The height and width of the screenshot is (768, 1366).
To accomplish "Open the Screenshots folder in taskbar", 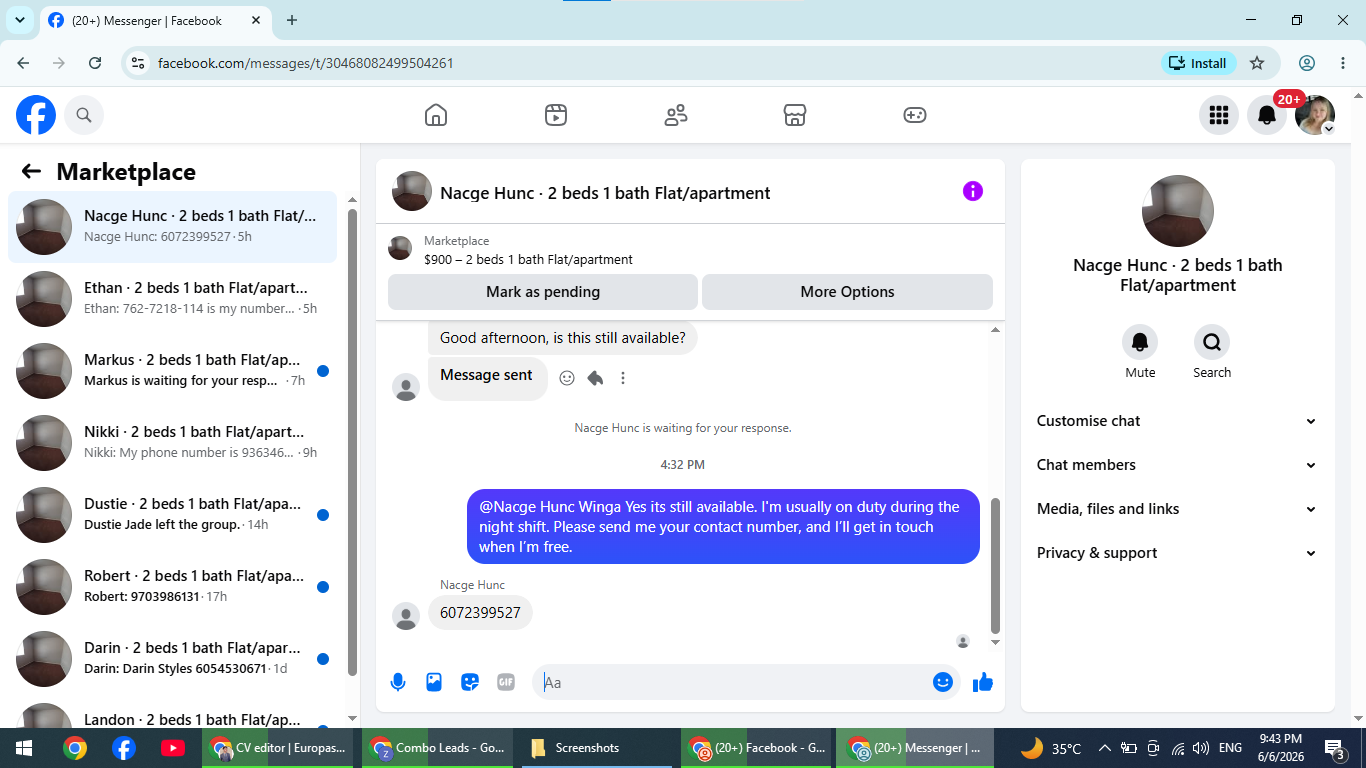I will 595,748.
